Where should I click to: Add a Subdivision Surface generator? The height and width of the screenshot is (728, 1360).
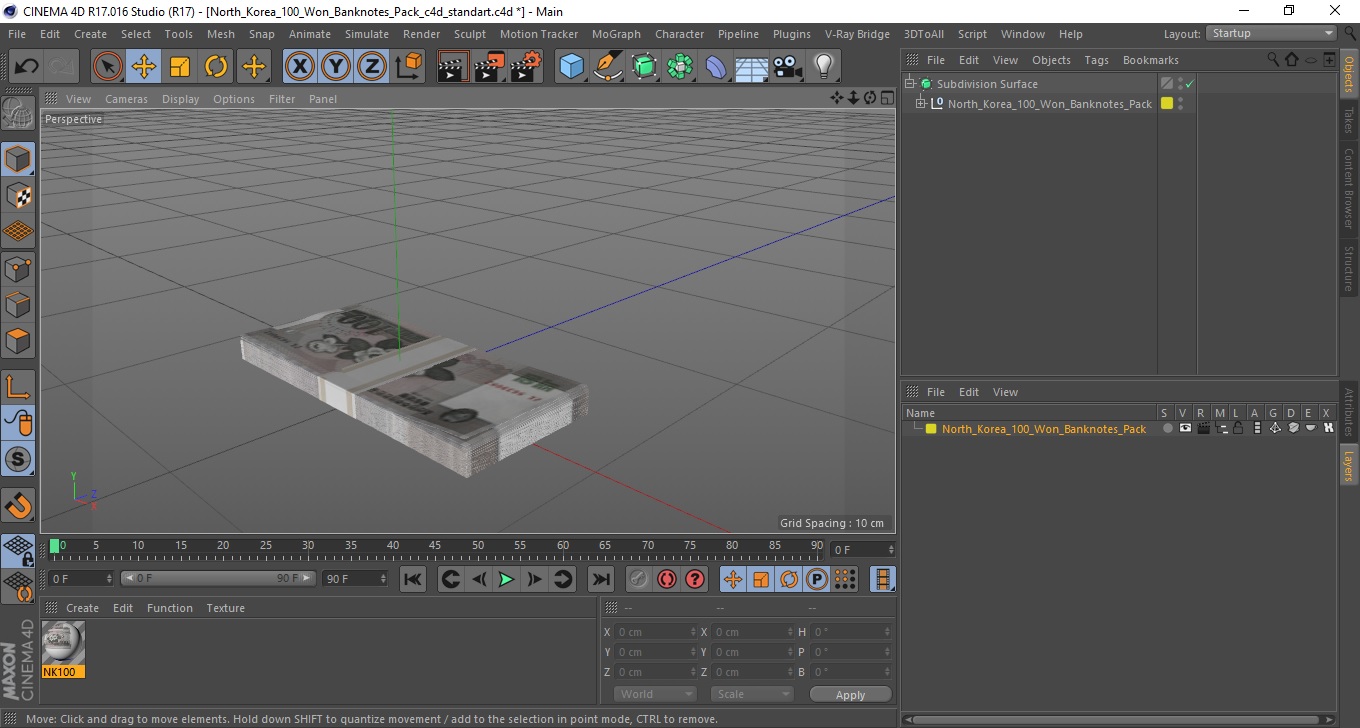644,67
